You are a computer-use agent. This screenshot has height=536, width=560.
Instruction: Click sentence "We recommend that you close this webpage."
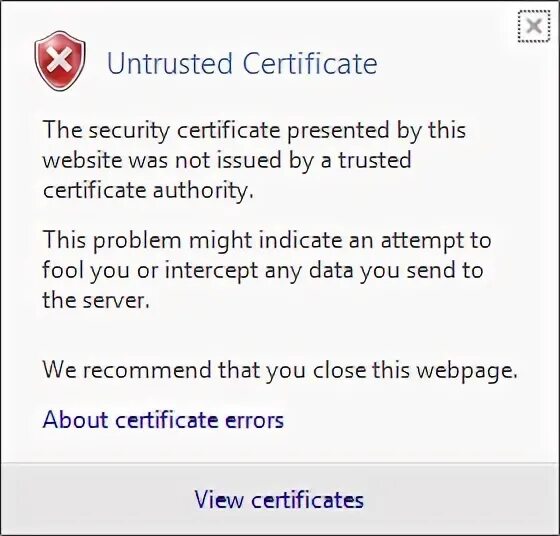pos(280,370)
